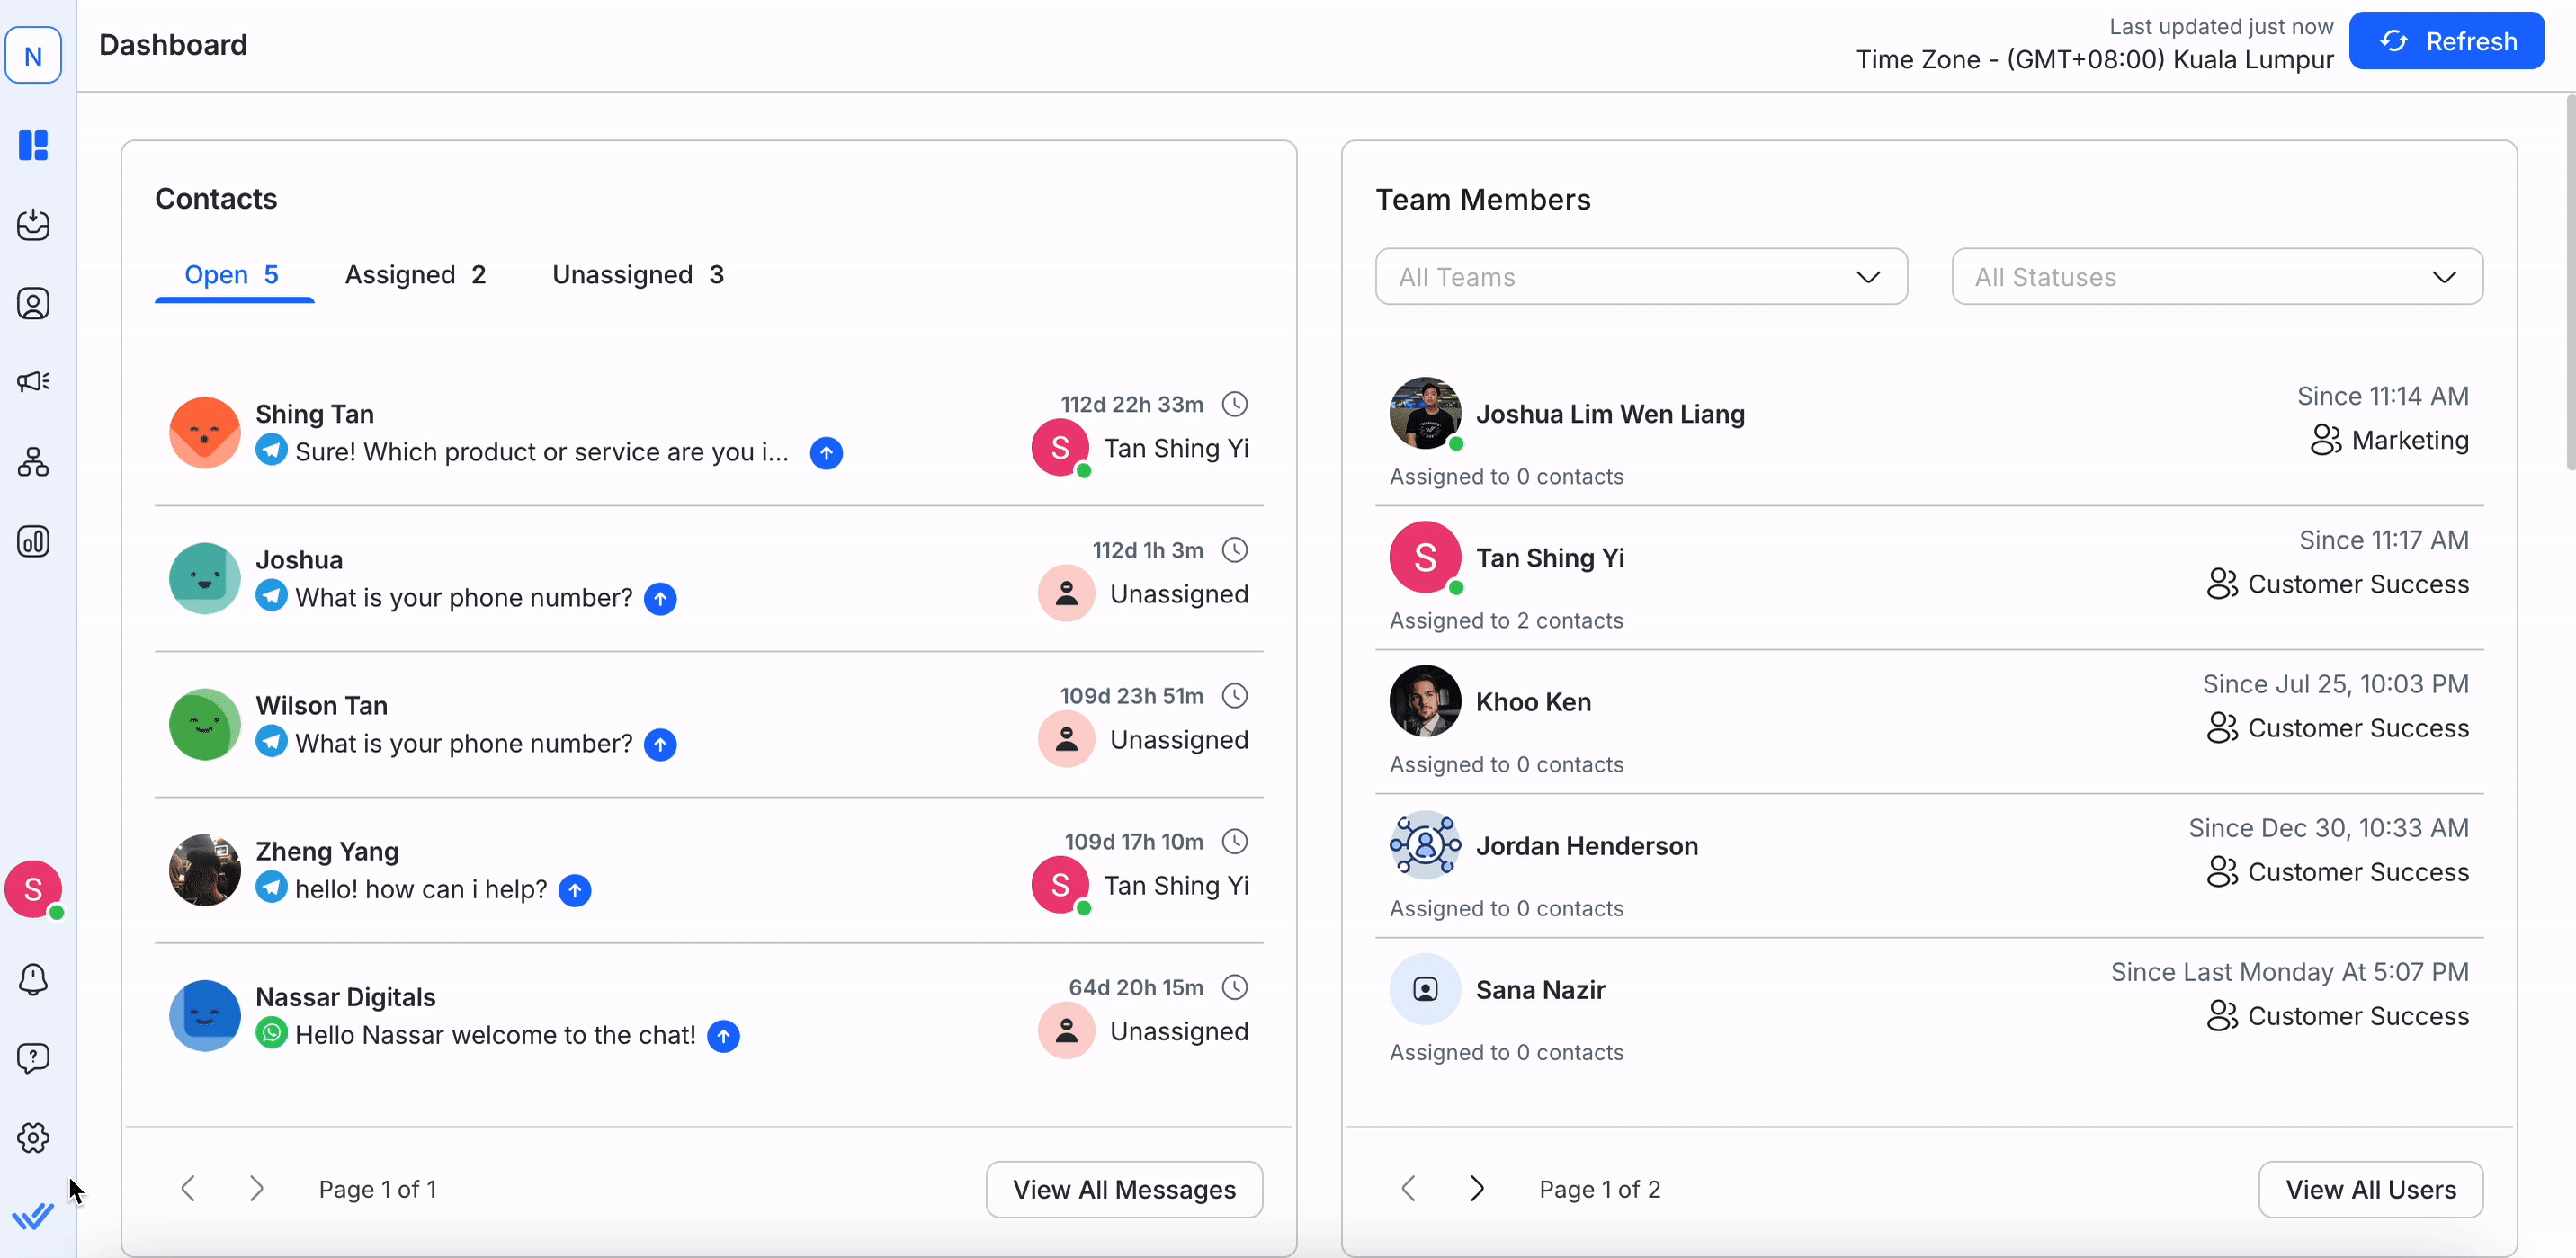Click the clock icon beside Shing Tan's timer
2576x1258 pixels.
1235,404
